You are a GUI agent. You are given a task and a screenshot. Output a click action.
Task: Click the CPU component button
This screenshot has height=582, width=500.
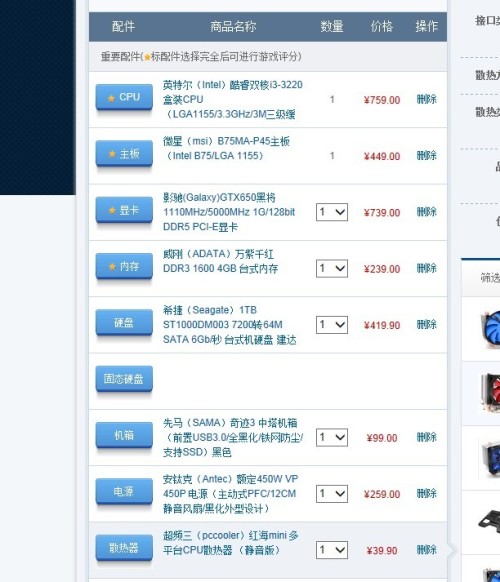tap(124, 97)
